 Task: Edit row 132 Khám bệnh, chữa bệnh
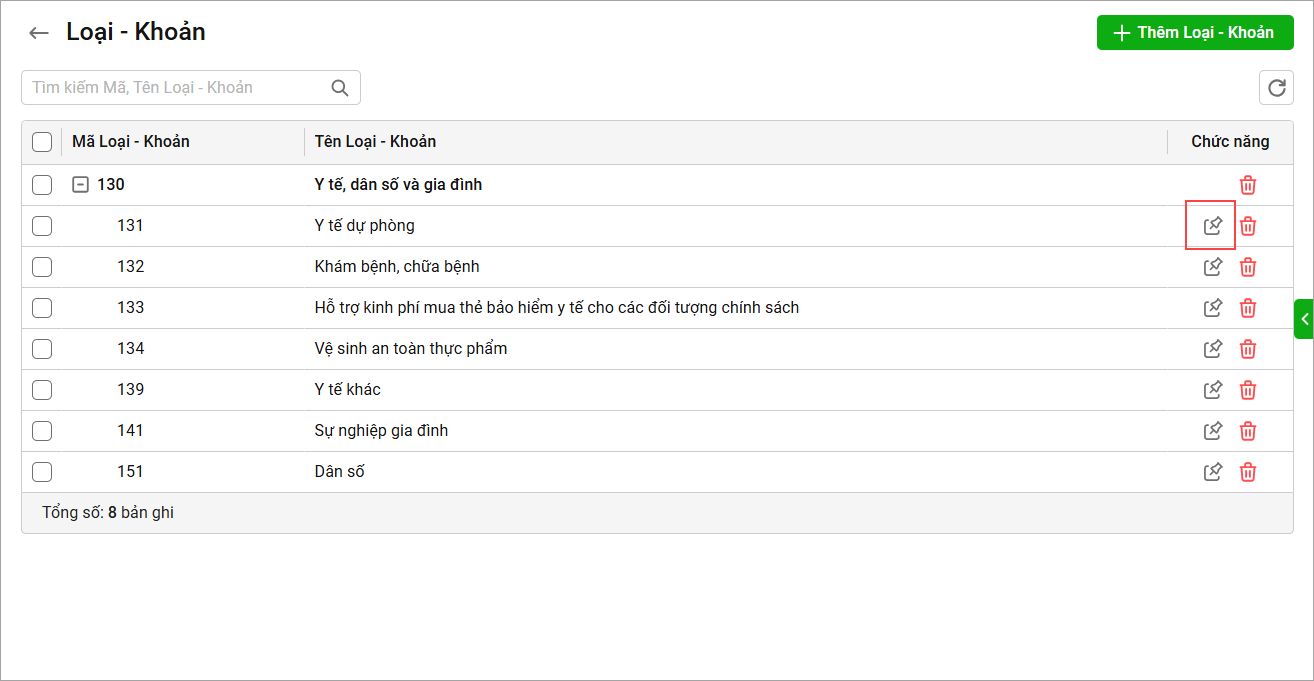(1212, 267)
